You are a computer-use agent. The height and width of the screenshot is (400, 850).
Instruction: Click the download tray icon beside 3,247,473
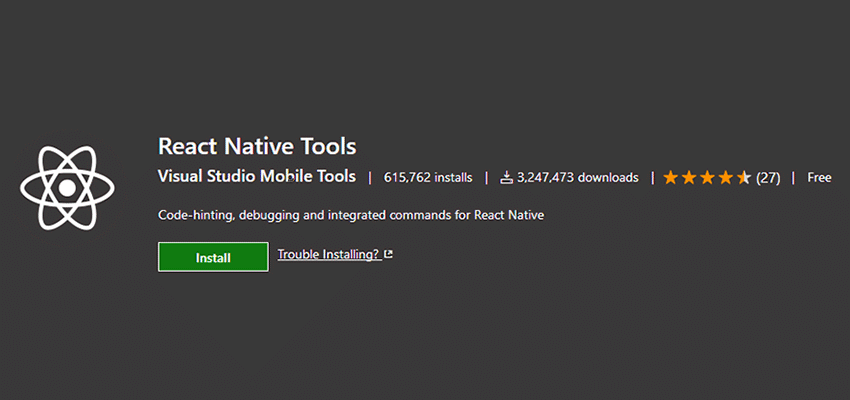(506, 178)
